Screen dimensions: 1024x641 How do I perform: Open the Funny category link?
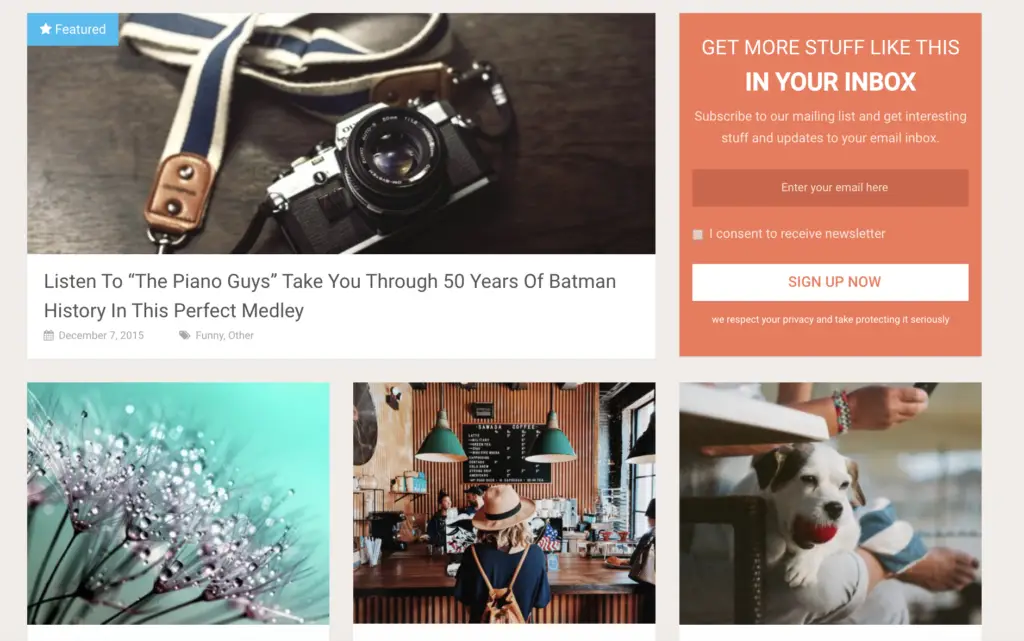pyautogui.click(x=209, y=336)
